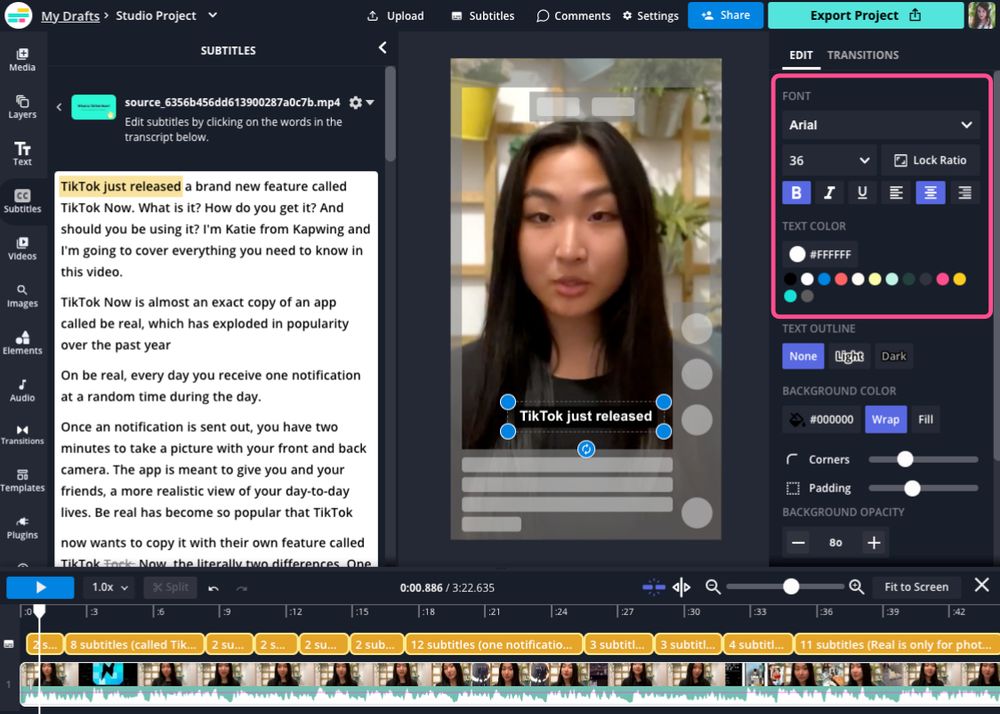The width and height of the screenshot is (1000, 714).
Task: Open the Media panel
Action: pos(22,58)
